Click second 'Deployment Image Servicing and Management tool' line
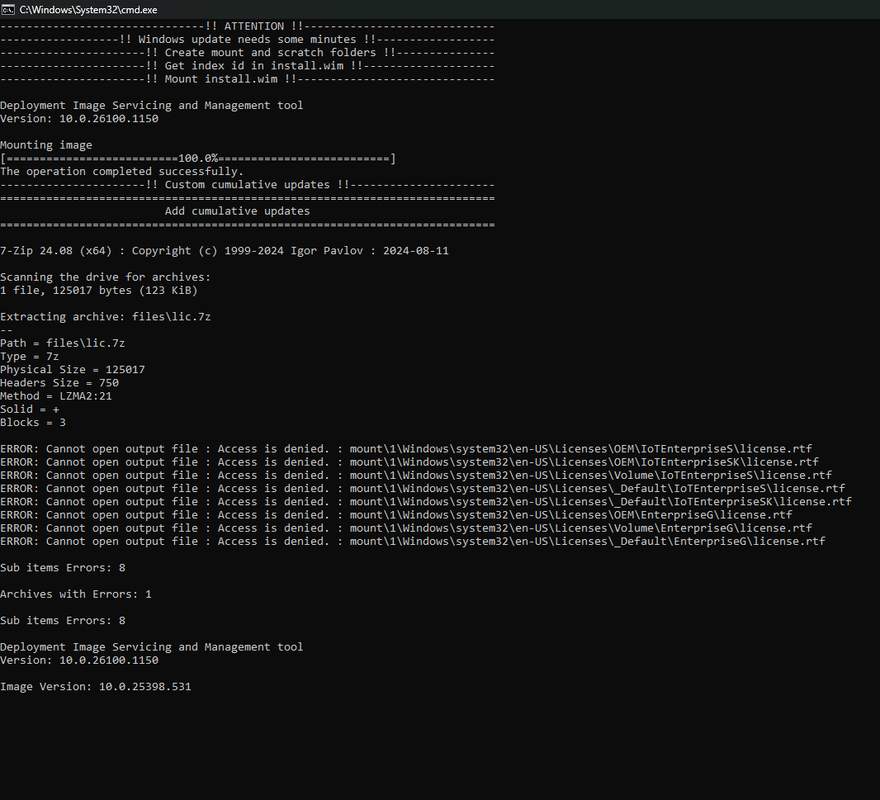Viewport: 880px width, 800px height. (152, 647)
